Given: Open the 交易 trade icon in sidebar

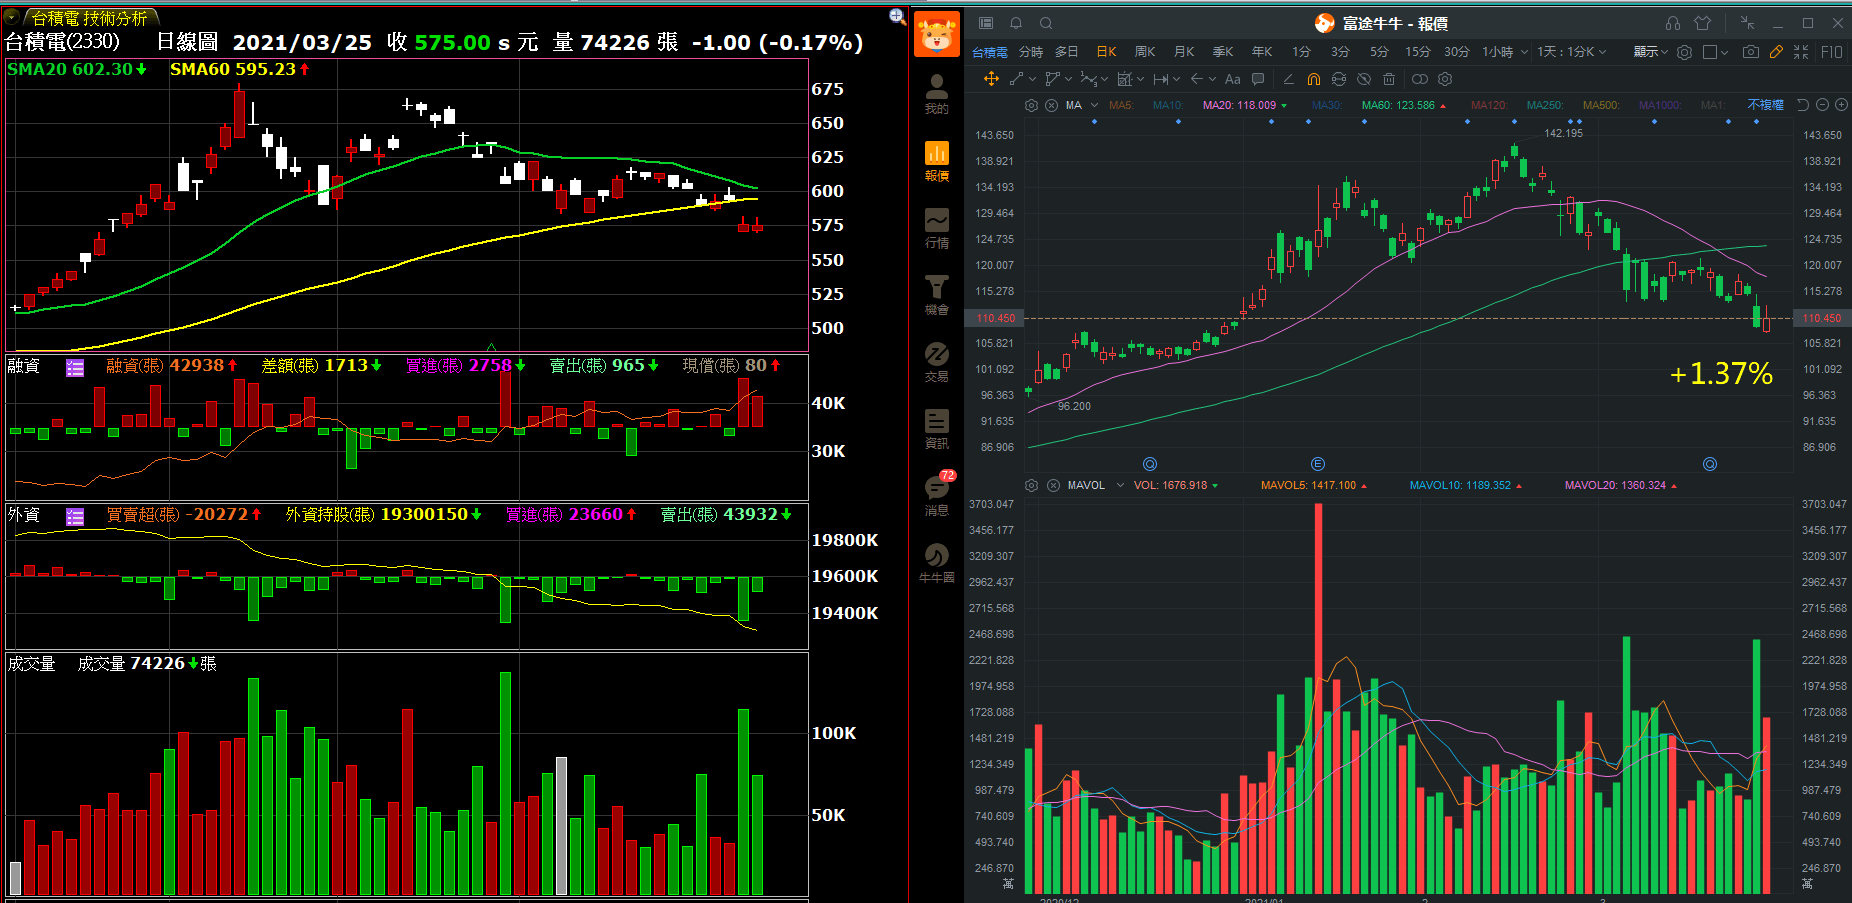Looking at the screenshot, I should click(x=936, y=362).
